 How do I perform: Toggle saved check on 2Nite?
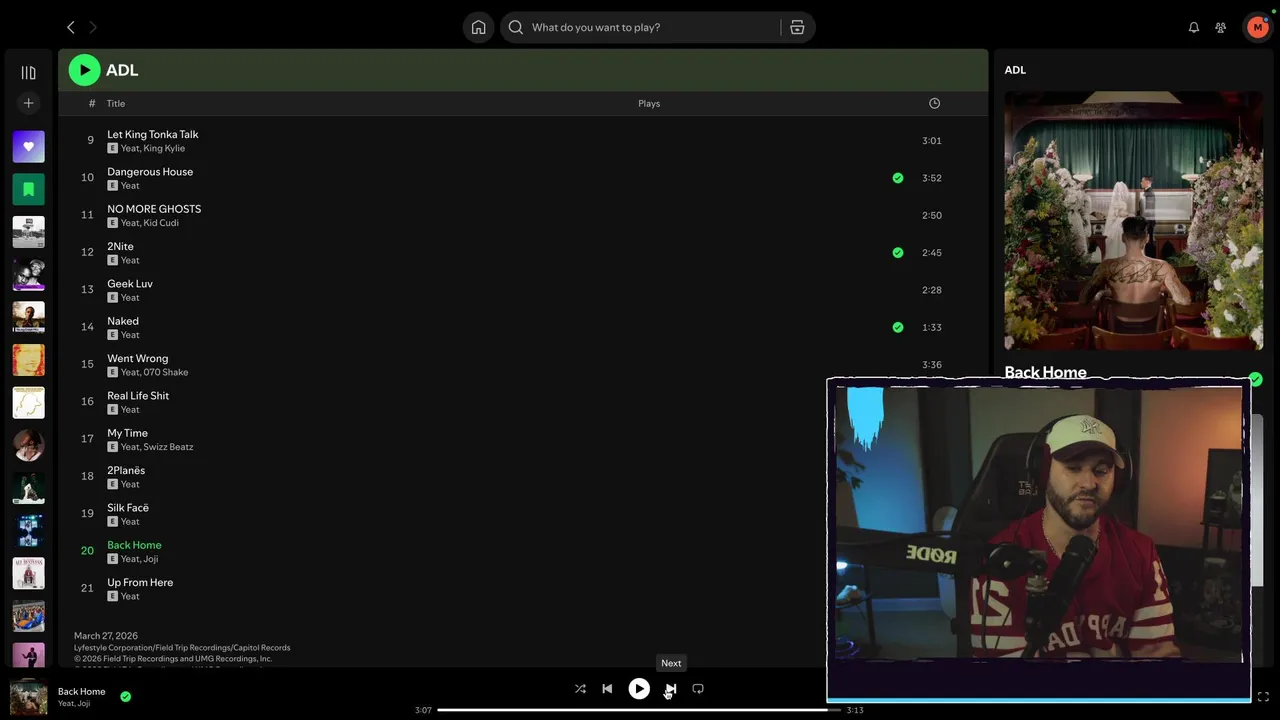[x=898, y=253]
